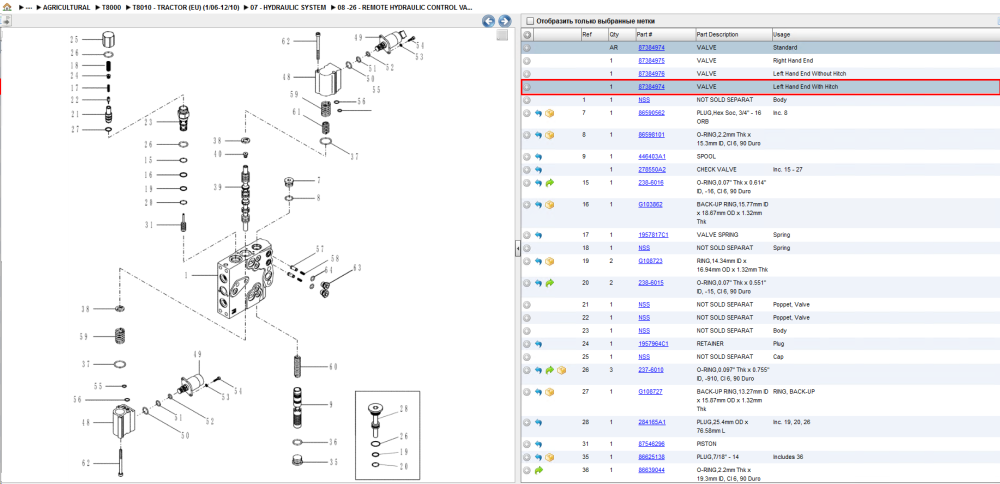Open part number 238-6016 link

coord(651,183)
